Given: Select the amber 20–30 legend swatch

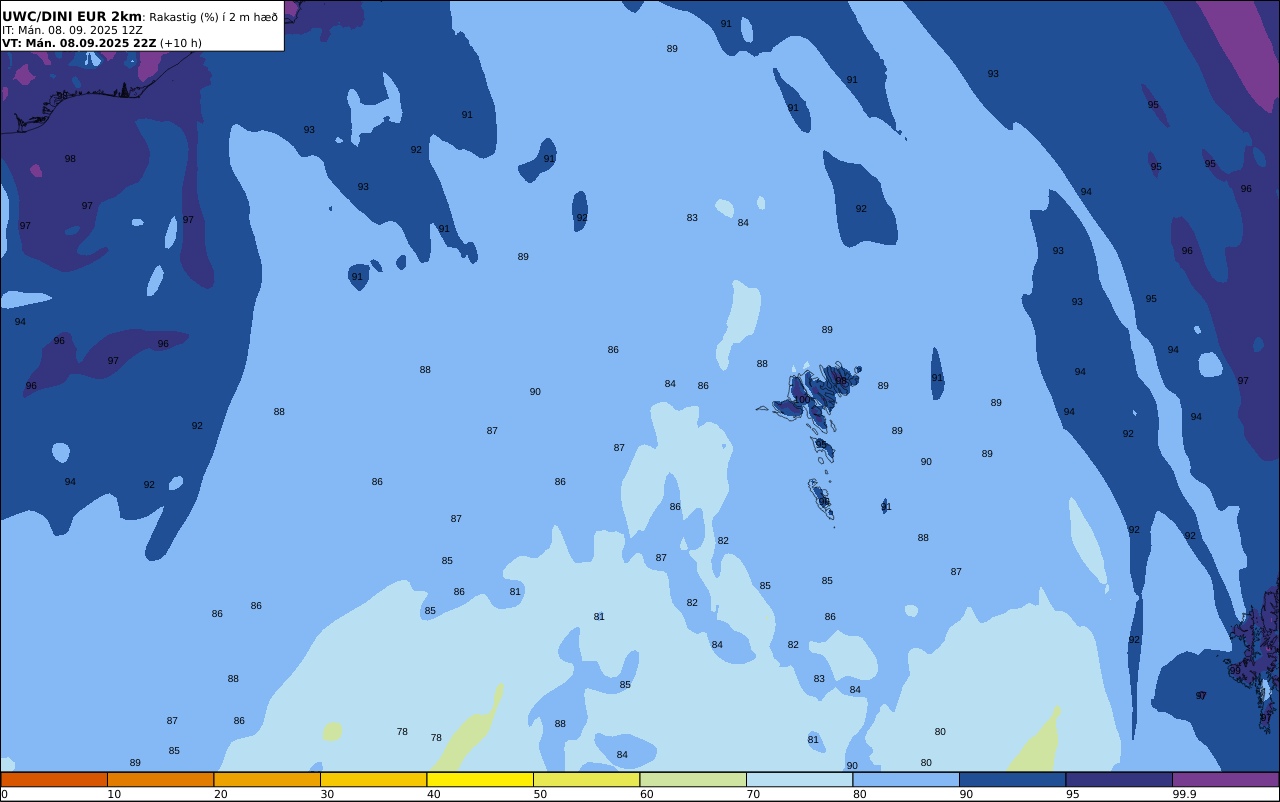Looking at the screenshot, I should click(267, 779).
